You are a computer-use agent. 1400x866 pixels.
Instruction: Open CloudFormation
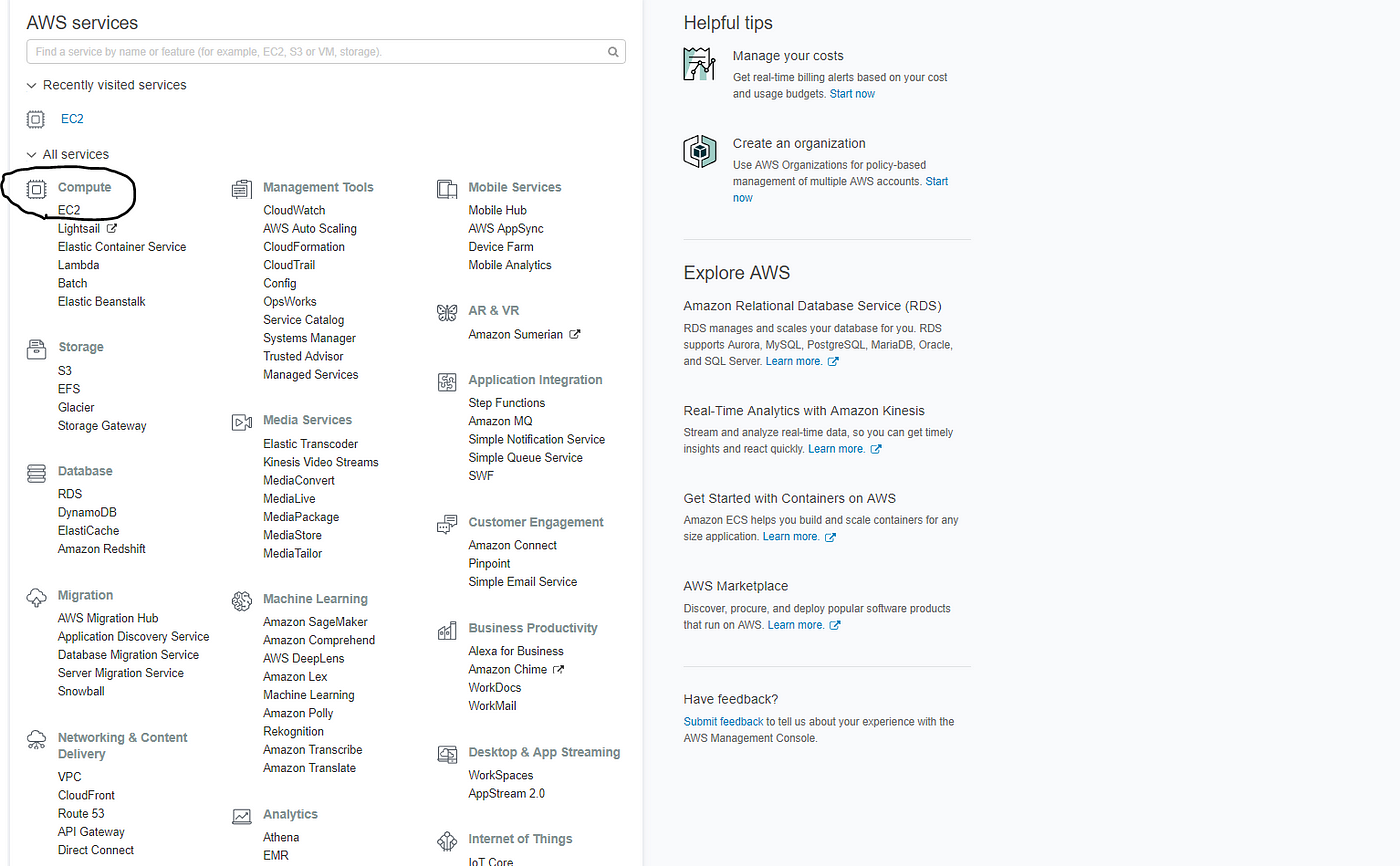[x=304, y=247]
